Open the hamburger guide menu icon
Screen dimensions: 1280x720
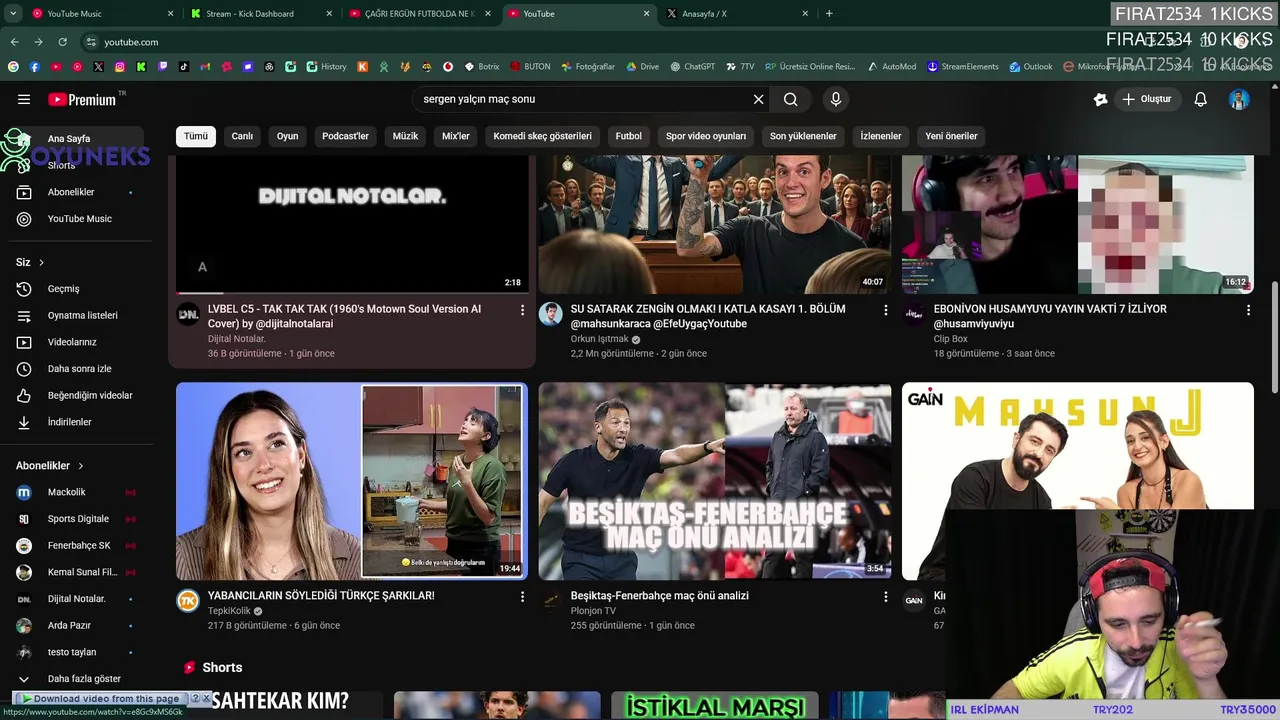24,99
